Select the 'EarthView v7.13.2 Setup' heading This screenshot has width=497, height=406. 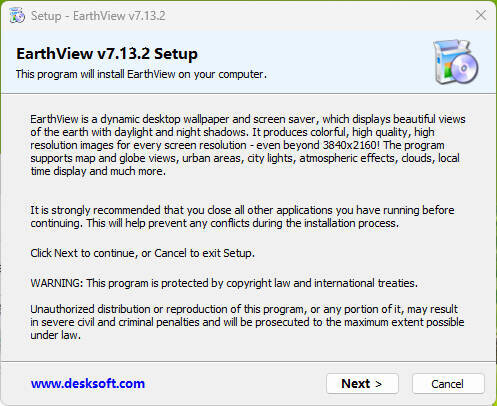pos(107,54)
